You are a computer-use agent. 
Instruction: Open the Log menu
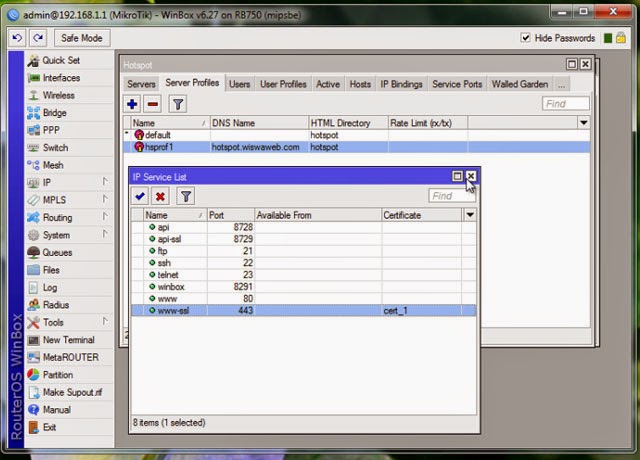click(x=69, y=287)
